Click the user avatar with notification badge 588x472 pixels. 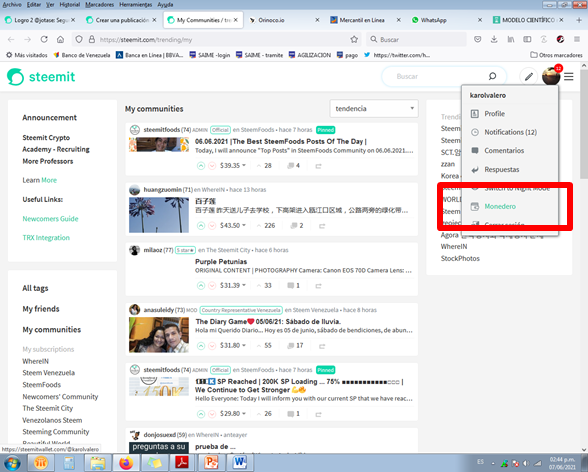[551, 75]
